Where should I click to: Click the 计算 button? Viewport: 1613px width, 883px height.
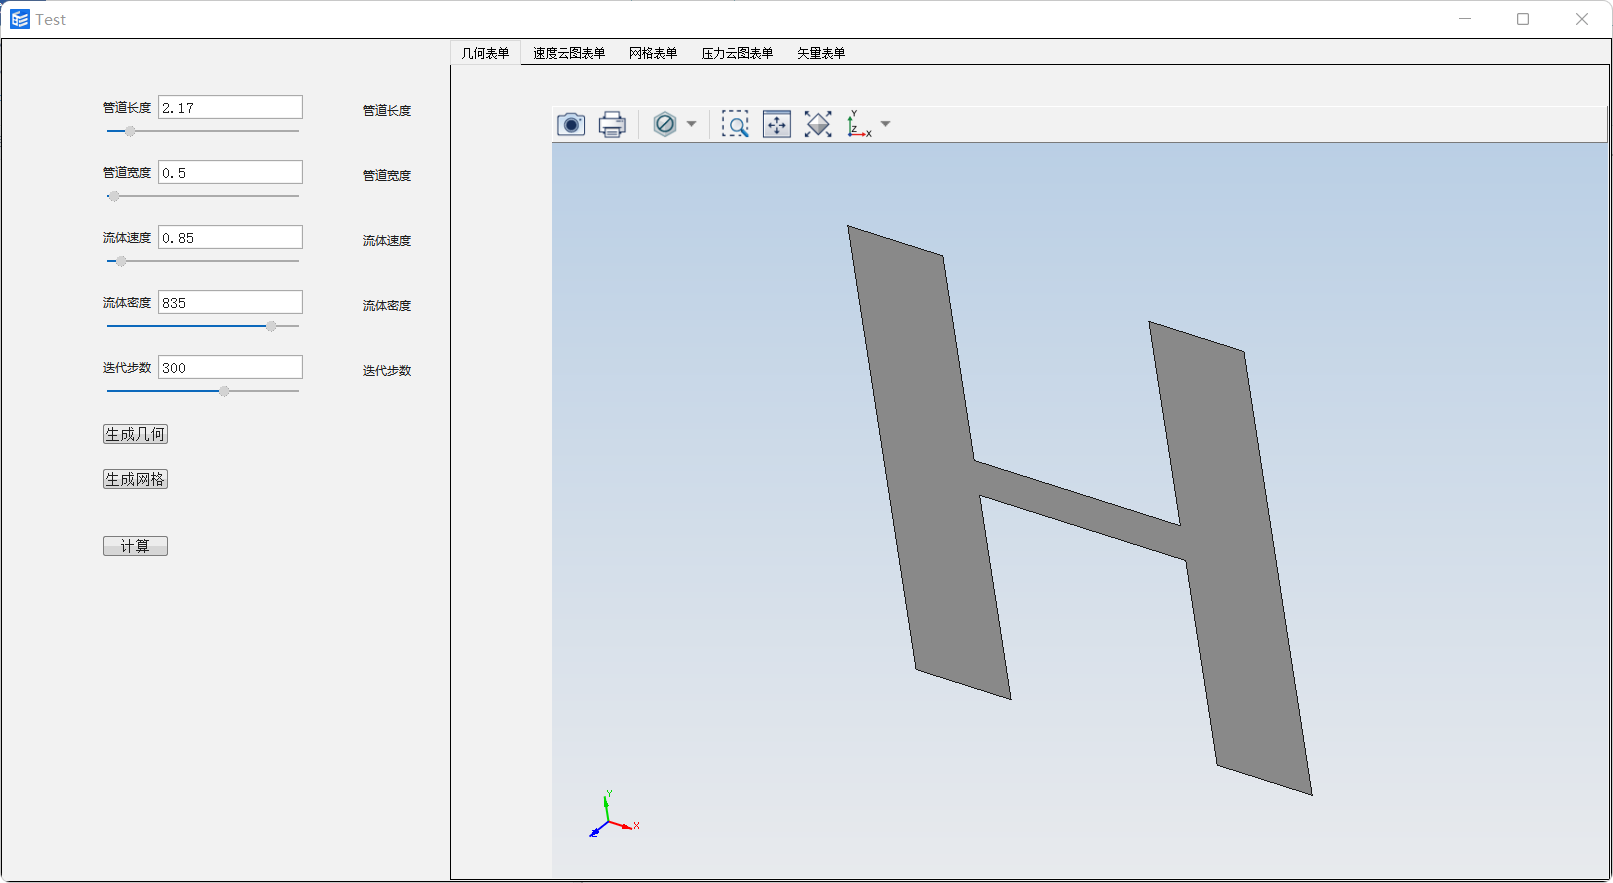point(135,546)
